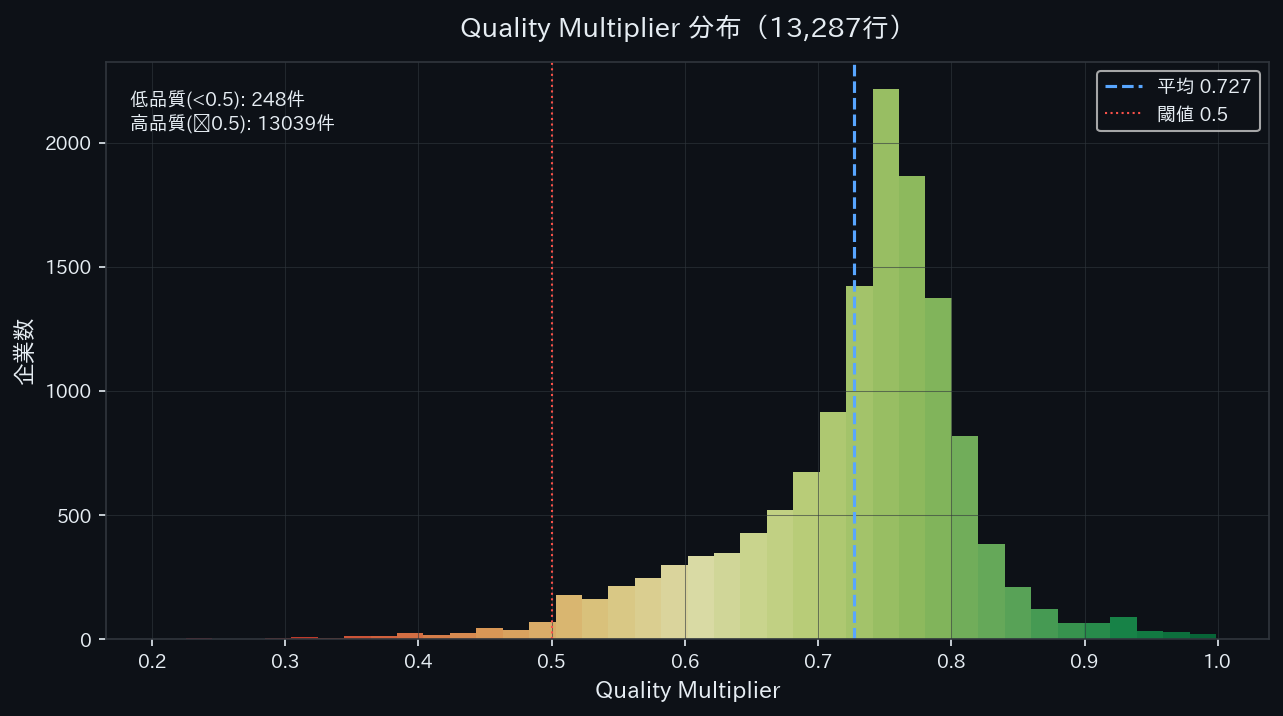Screen dimensions: 1283x716
Task: Click the blue dashed line sample in the legend
Action: point(1125,87)
